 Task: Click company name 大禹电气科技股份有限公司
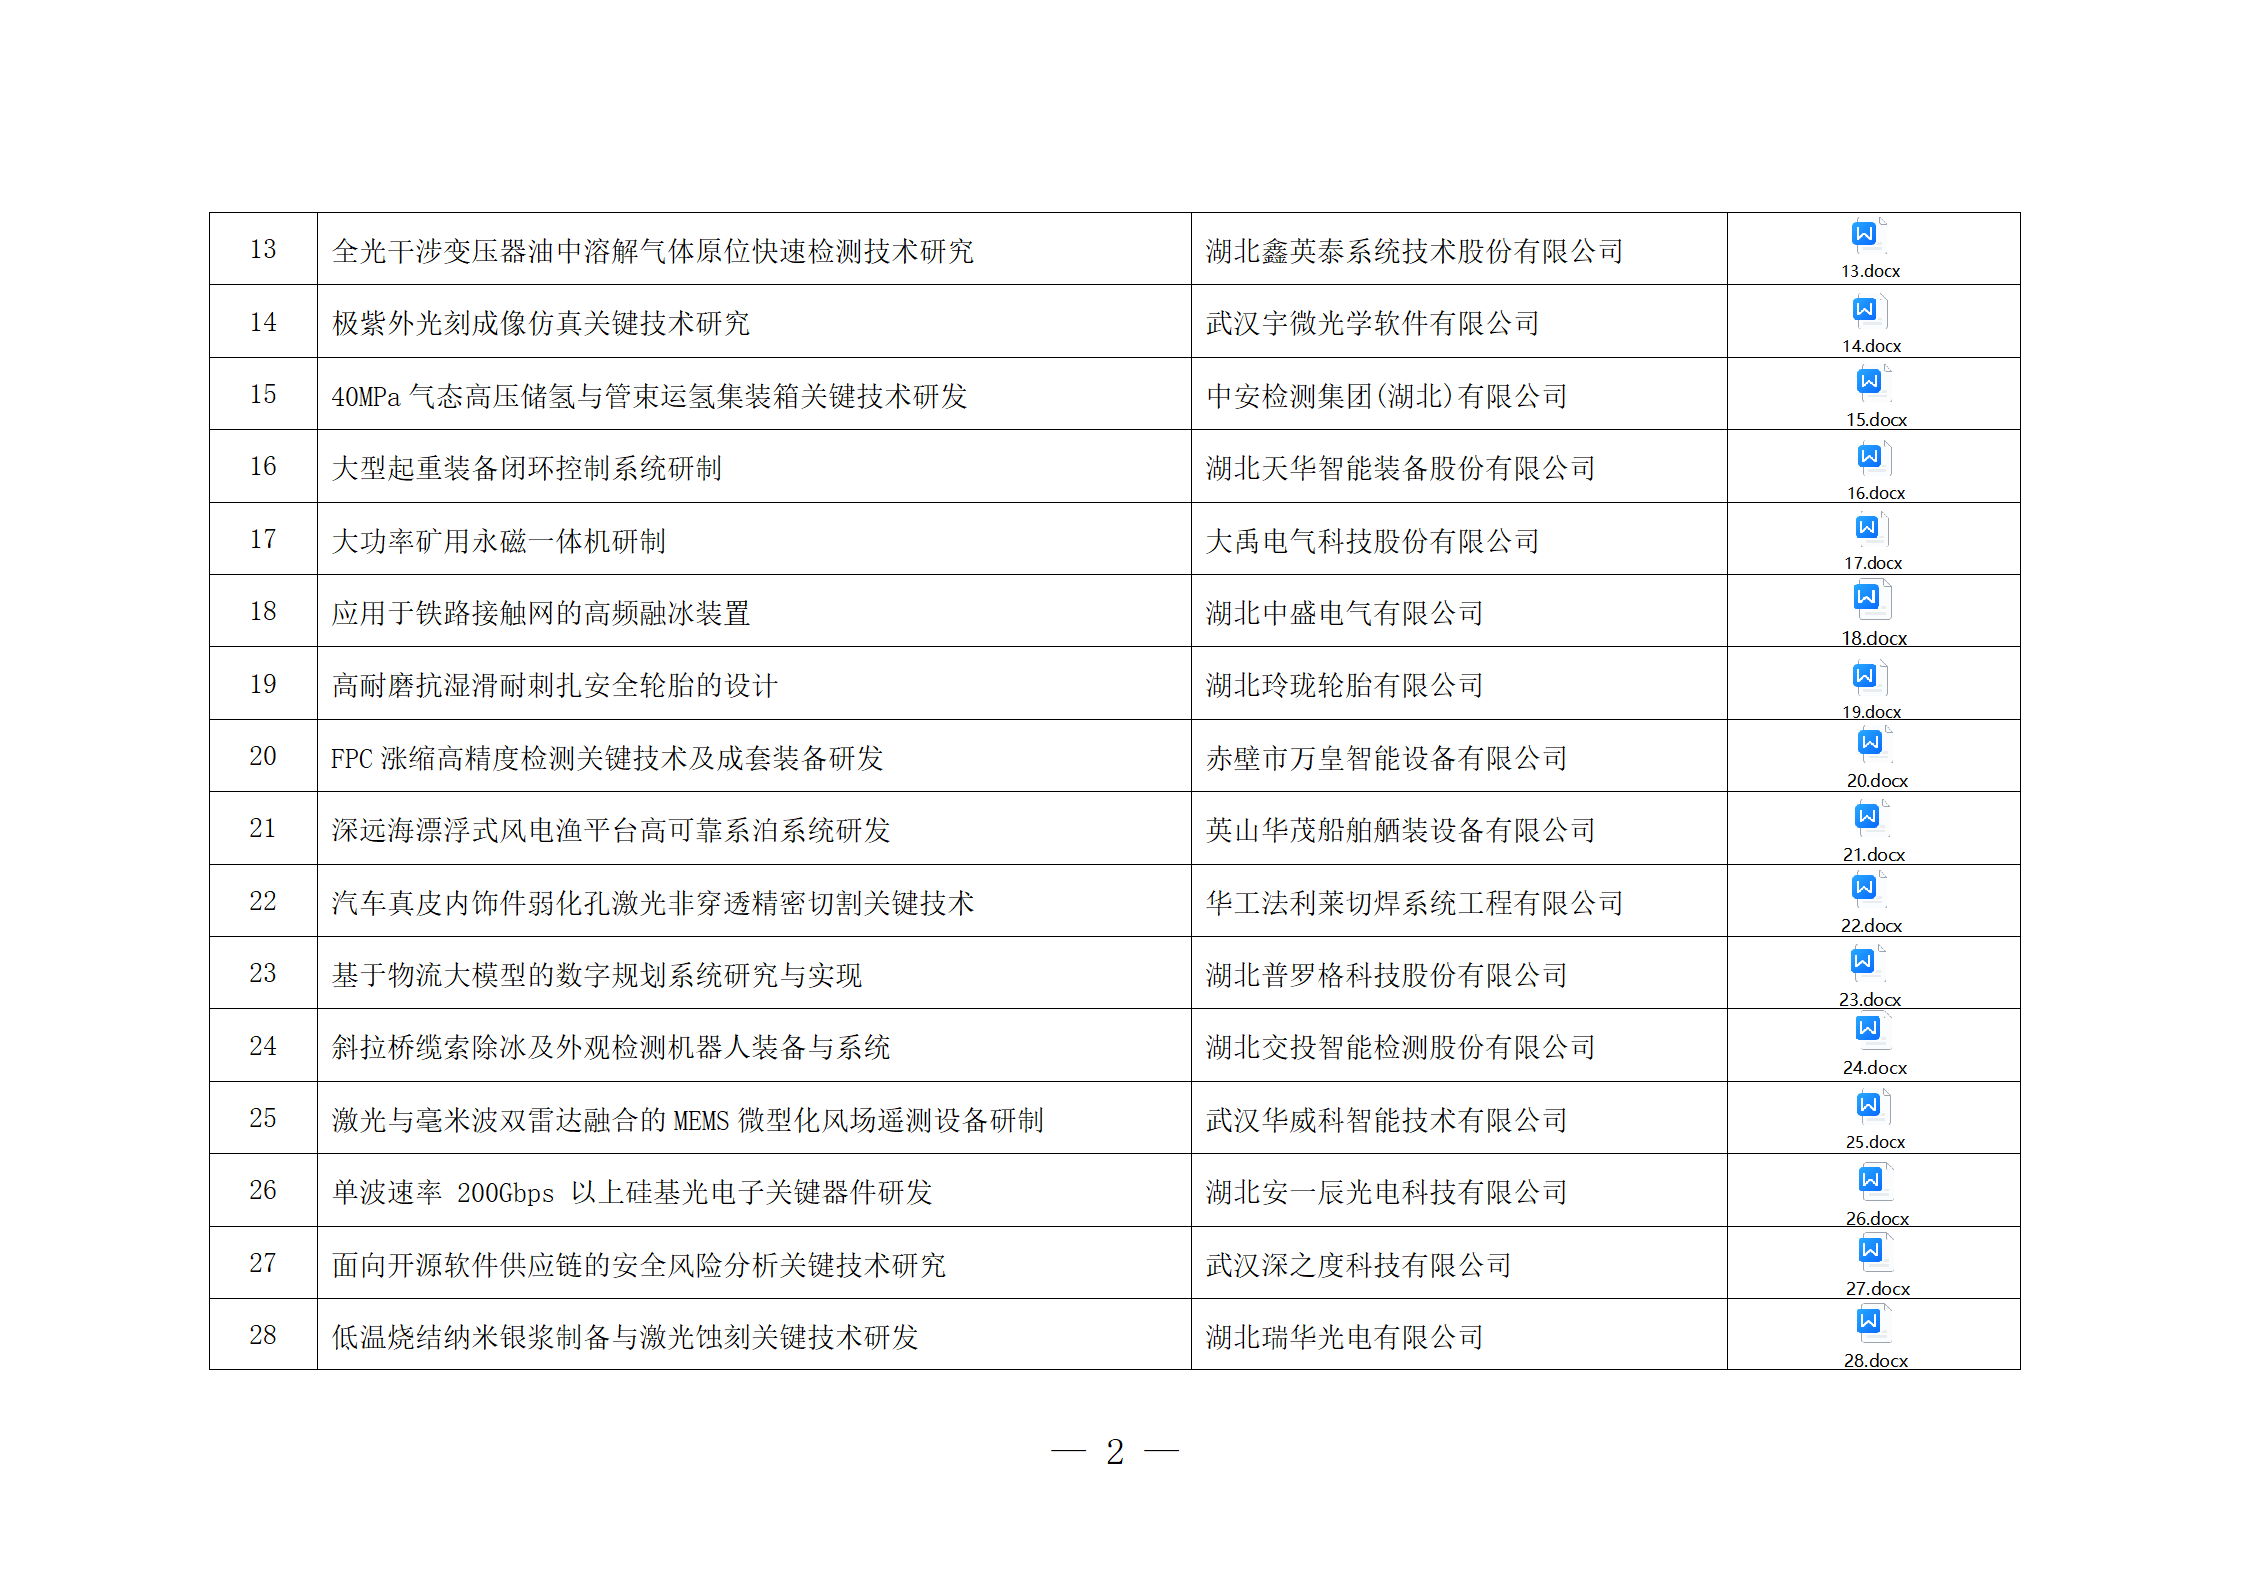(1372, 541)
